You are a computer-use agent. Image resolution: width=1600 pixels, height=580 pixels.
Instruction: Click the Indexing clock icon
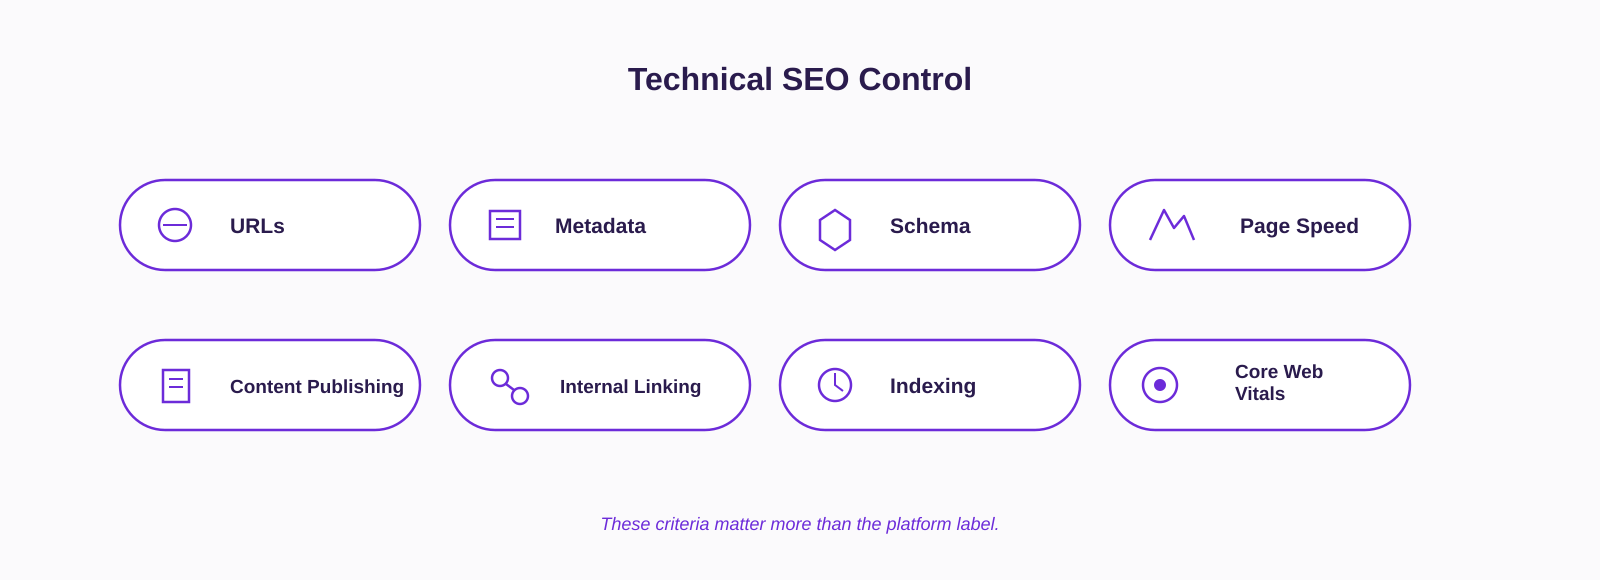click(x=835, y=385)
